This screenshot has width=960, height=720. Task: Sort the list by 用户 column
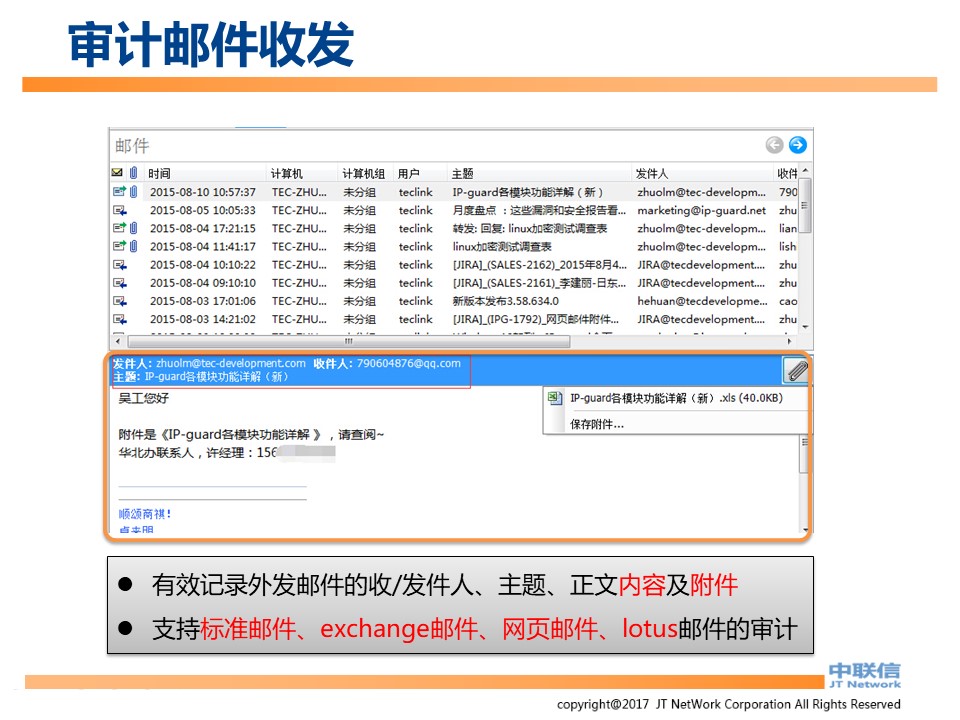(x=420, y=174)
